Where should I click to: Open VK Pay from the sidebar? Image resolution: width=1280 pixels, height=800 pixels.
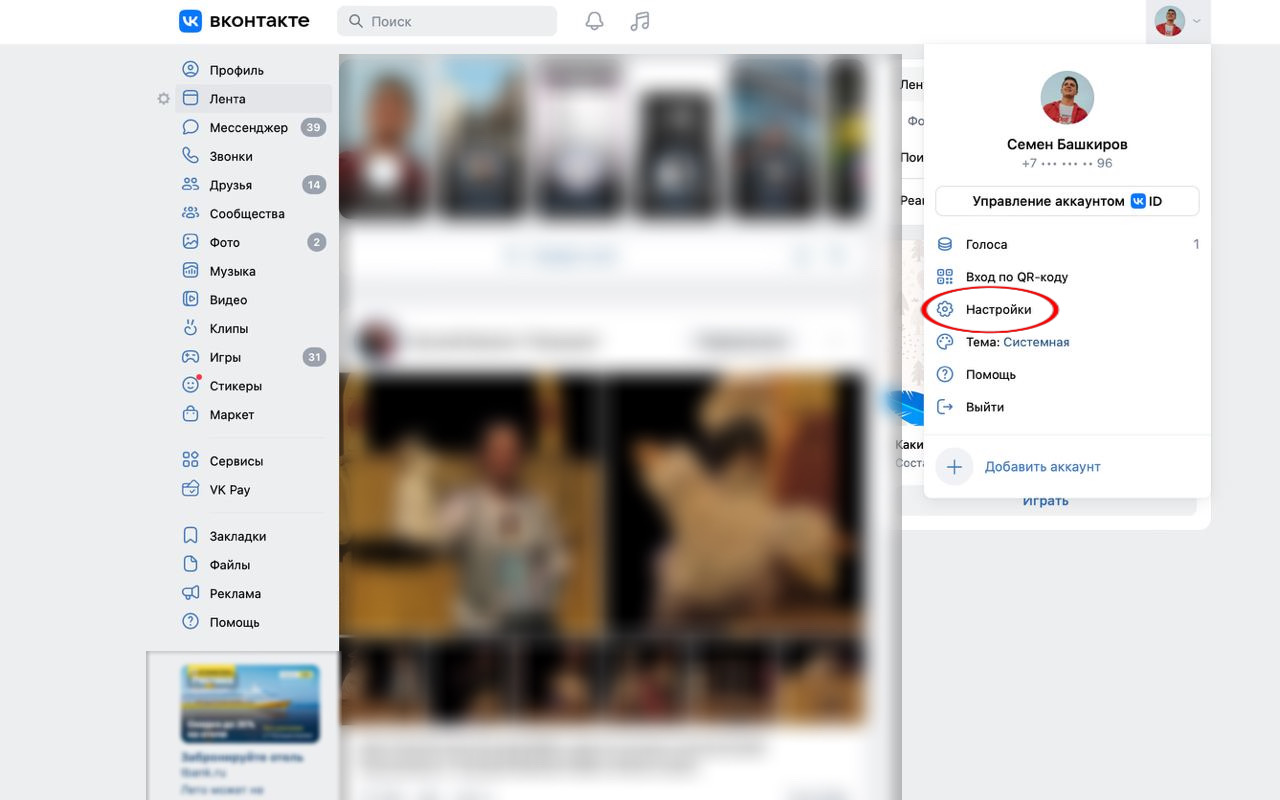pyautogui.click(x=229, y=490)
